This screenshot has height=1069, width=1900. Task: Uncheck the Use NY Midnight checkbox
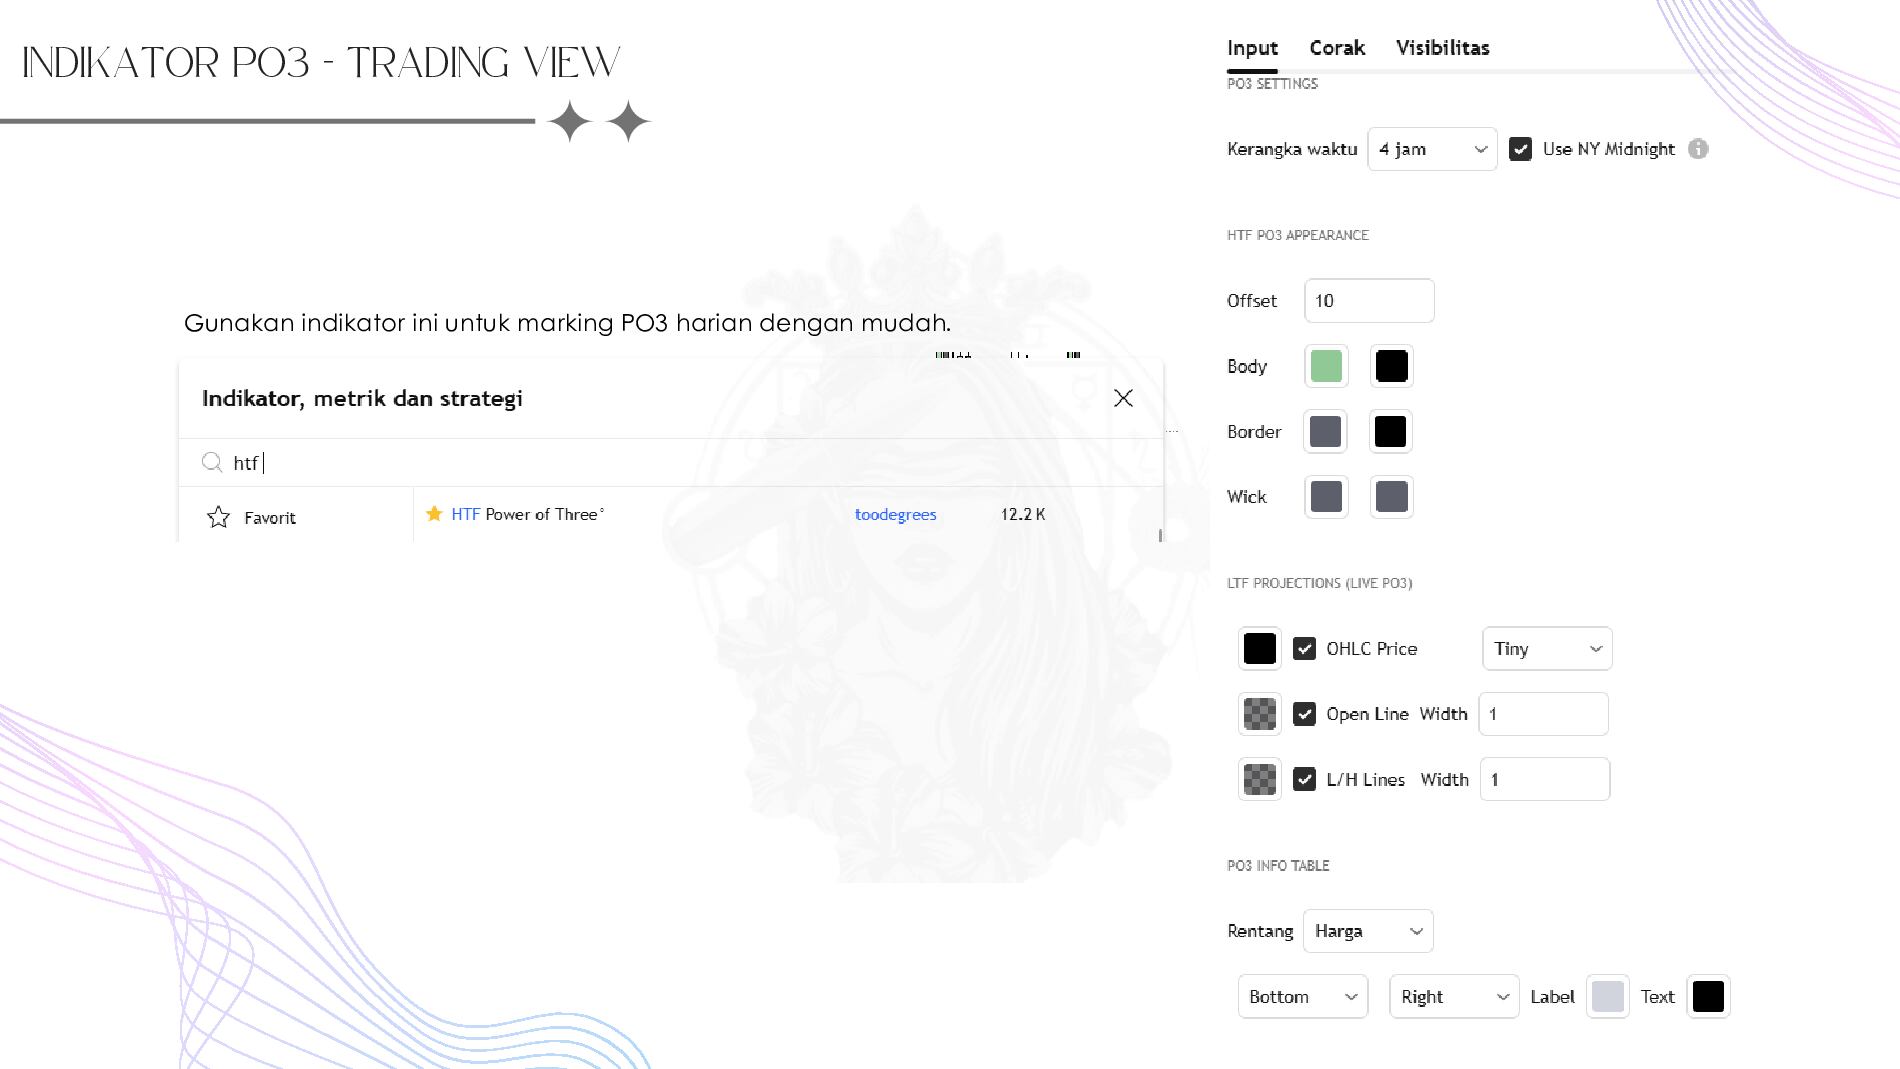coord(1520,149)
